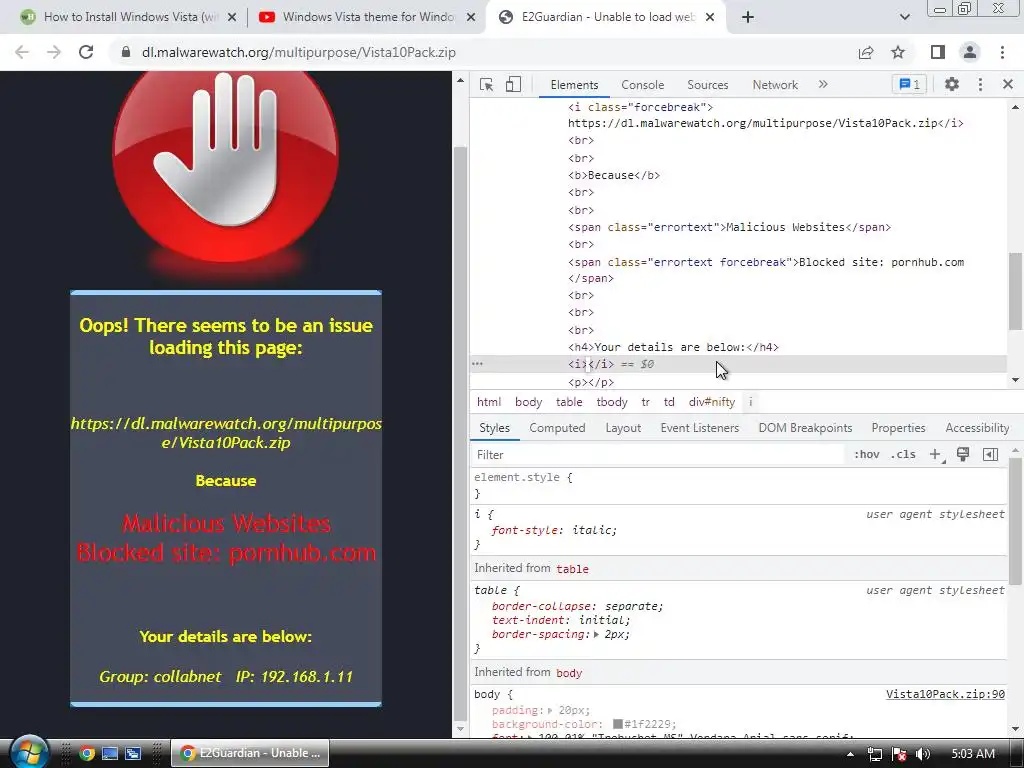Open DevTools customize three-dot menu
Viewport: 1024px width, 768px height.
point(980,84)
